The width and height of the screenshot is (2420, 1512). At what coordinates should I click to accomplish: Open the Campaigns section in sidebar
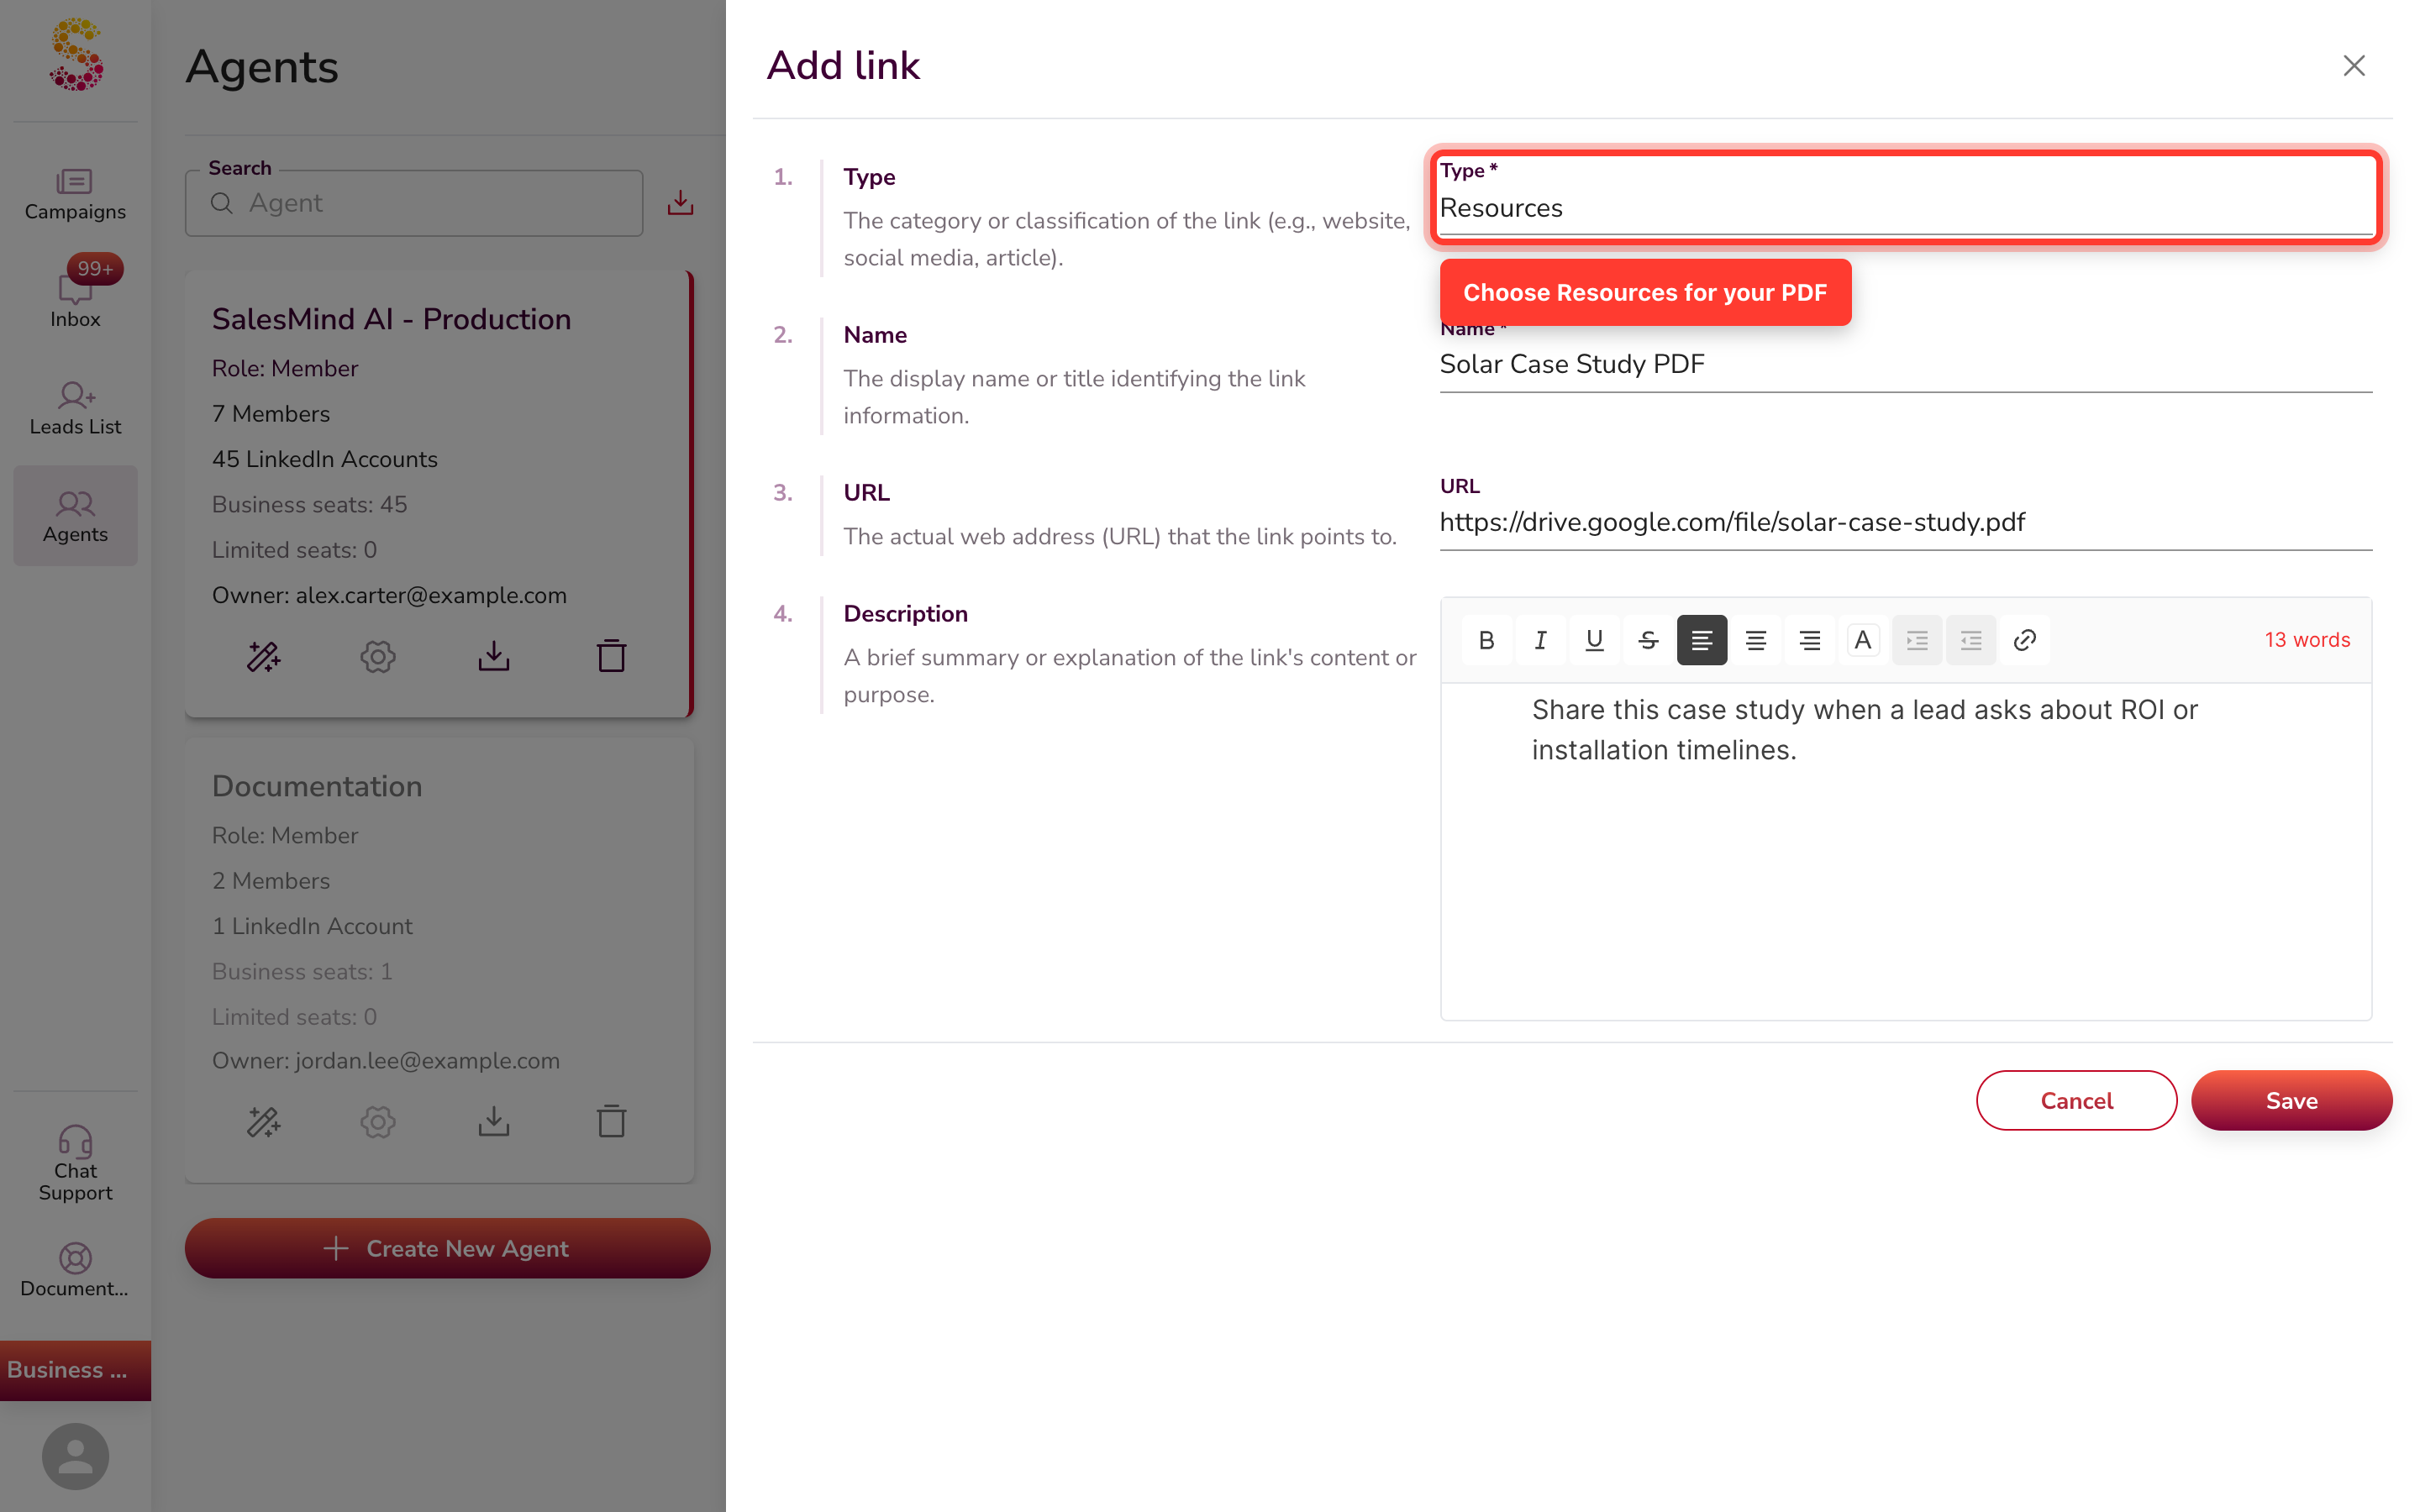click(x=75, y=194)
